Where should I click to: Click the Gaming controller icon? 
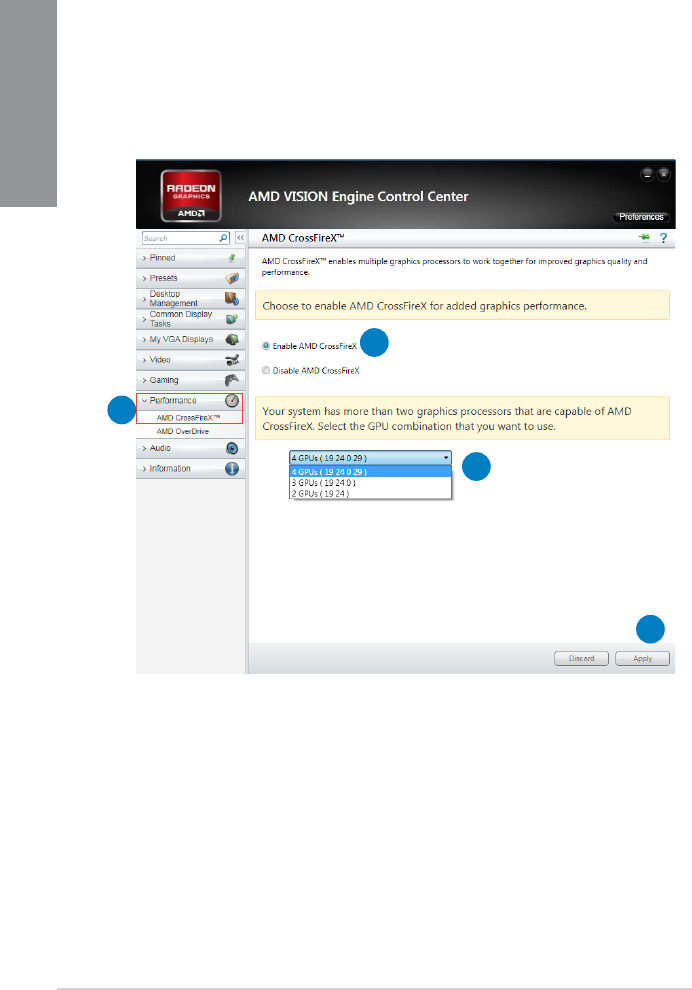coord(232,380)
